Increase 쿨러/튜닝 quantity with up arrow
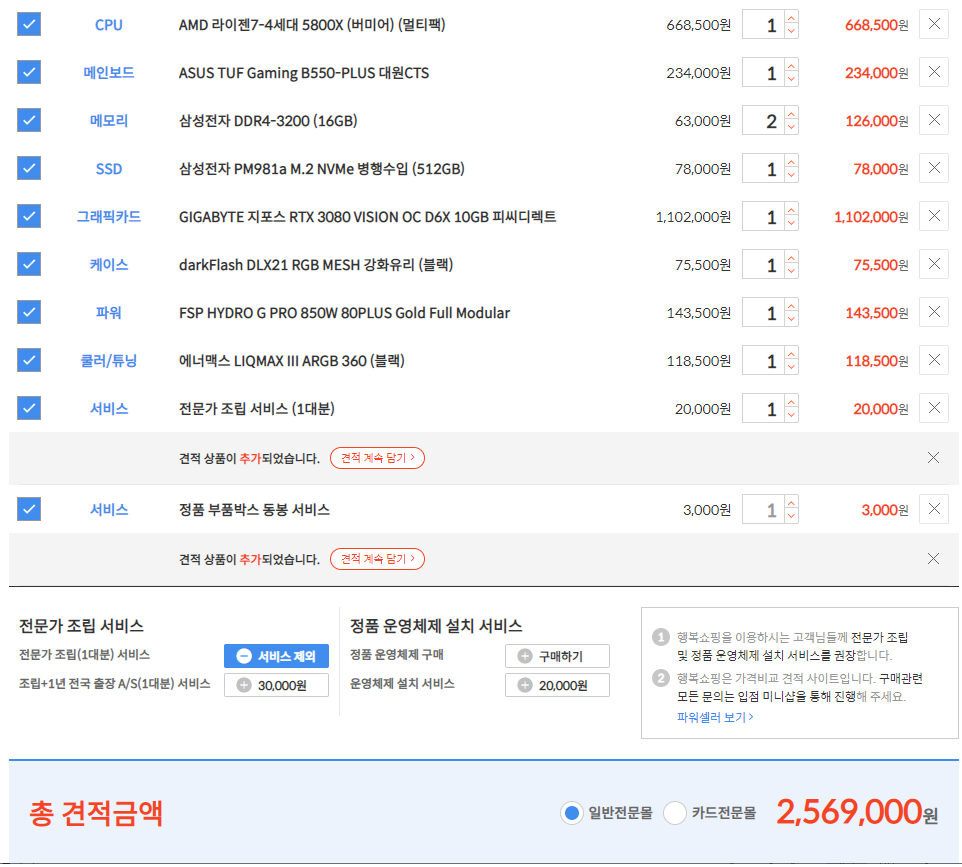Screen dimensions: 962x867 [x=791, y=353]
